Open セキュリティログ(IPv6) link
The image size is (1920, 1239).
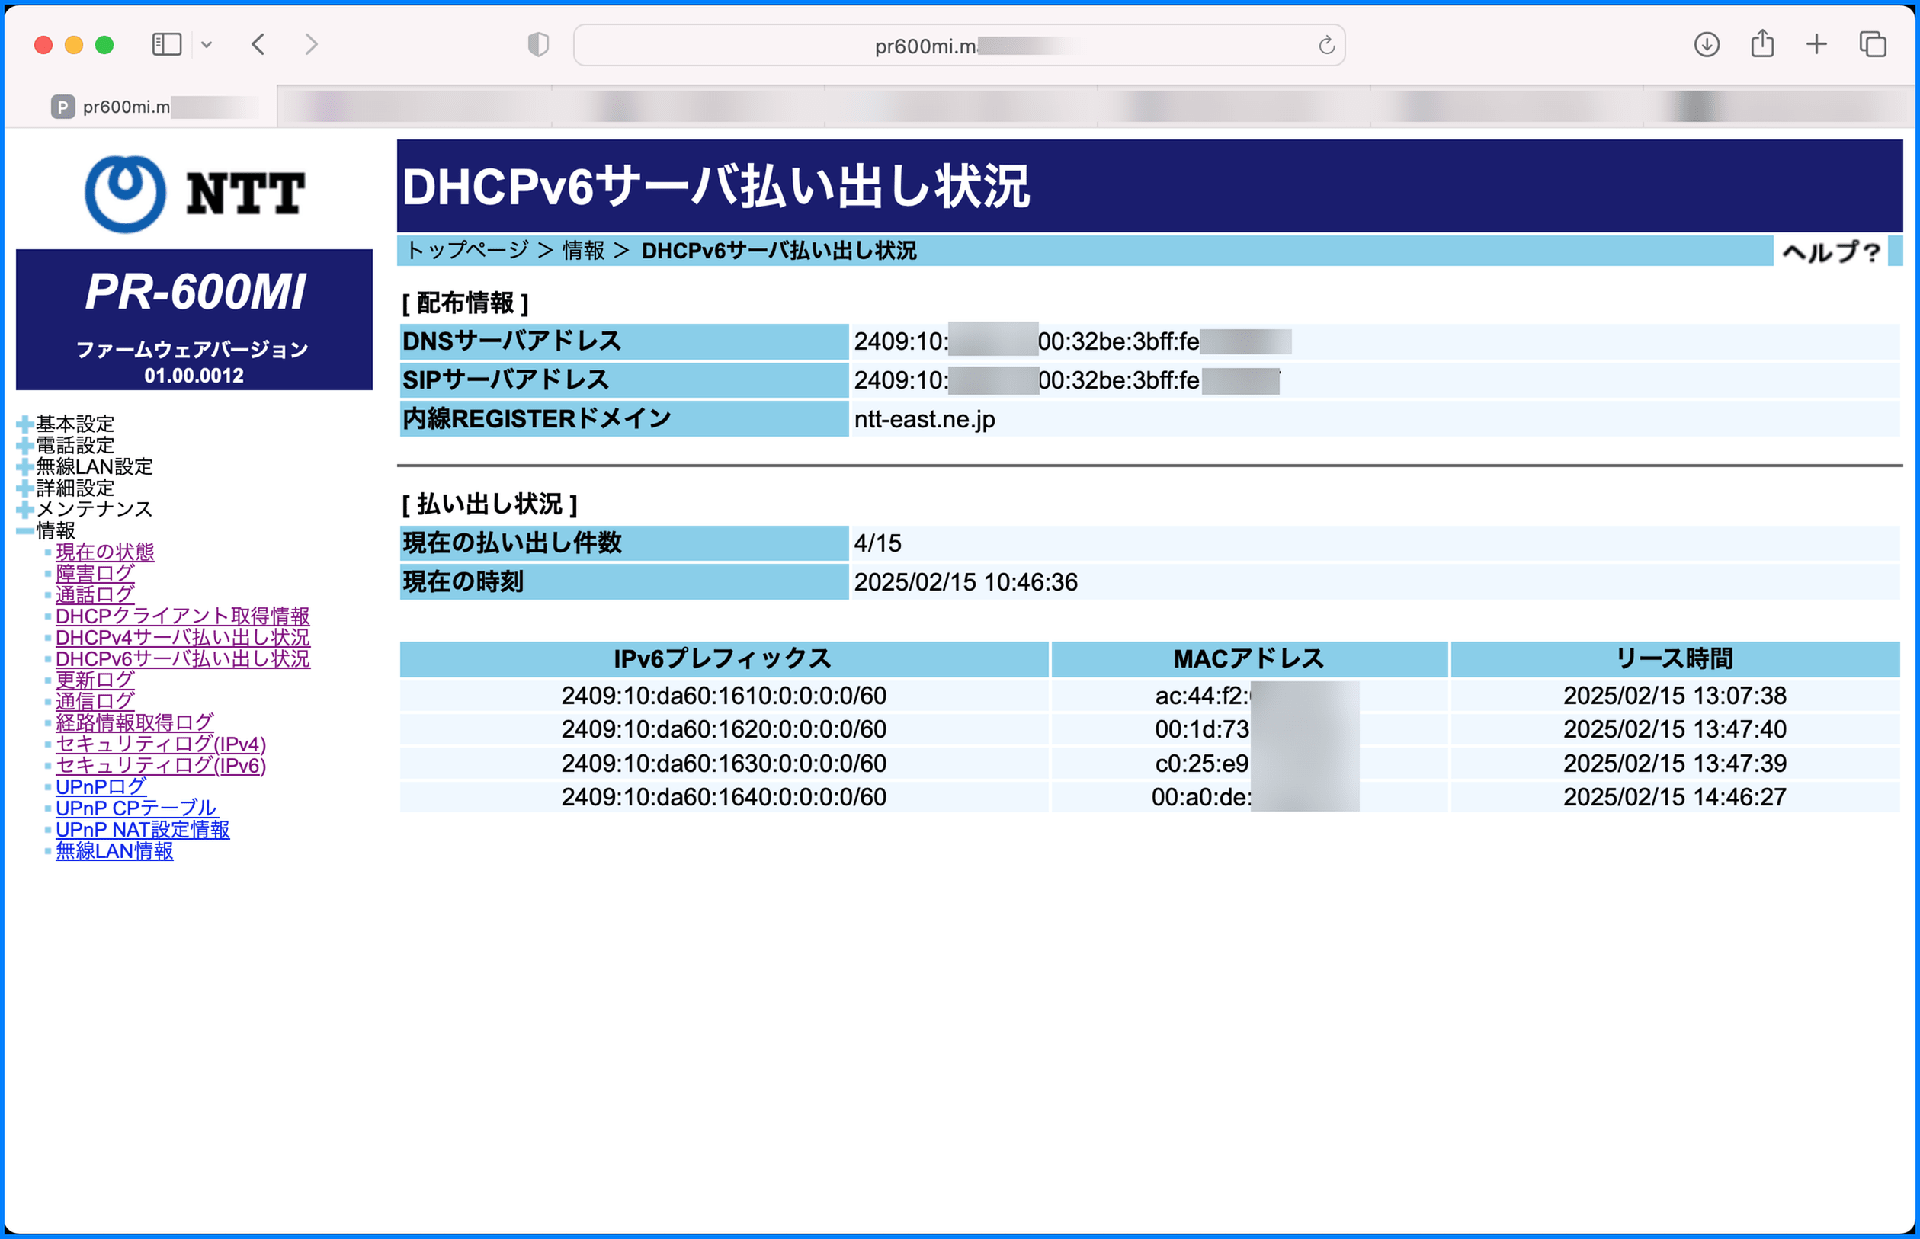coord(160,765)
